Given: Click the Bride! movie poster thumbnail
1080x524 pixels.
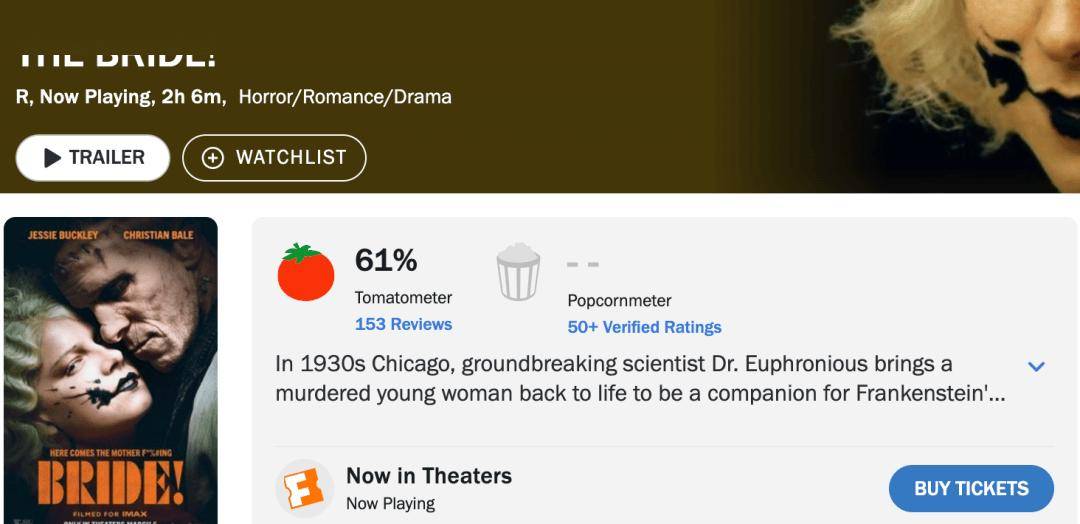Looking at the screenshot, I should pyautogui.click(x=110, y=370).
